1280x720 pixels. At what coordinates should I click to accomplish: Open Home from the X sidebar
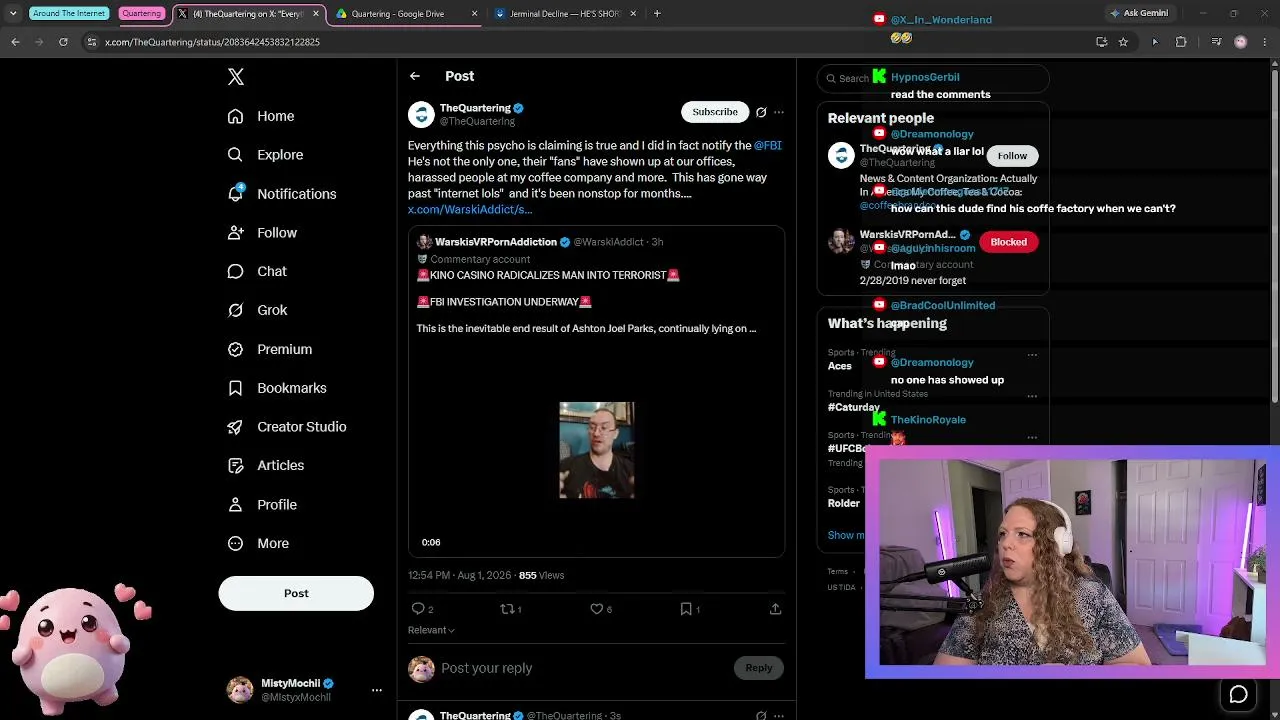click(261, 116)
